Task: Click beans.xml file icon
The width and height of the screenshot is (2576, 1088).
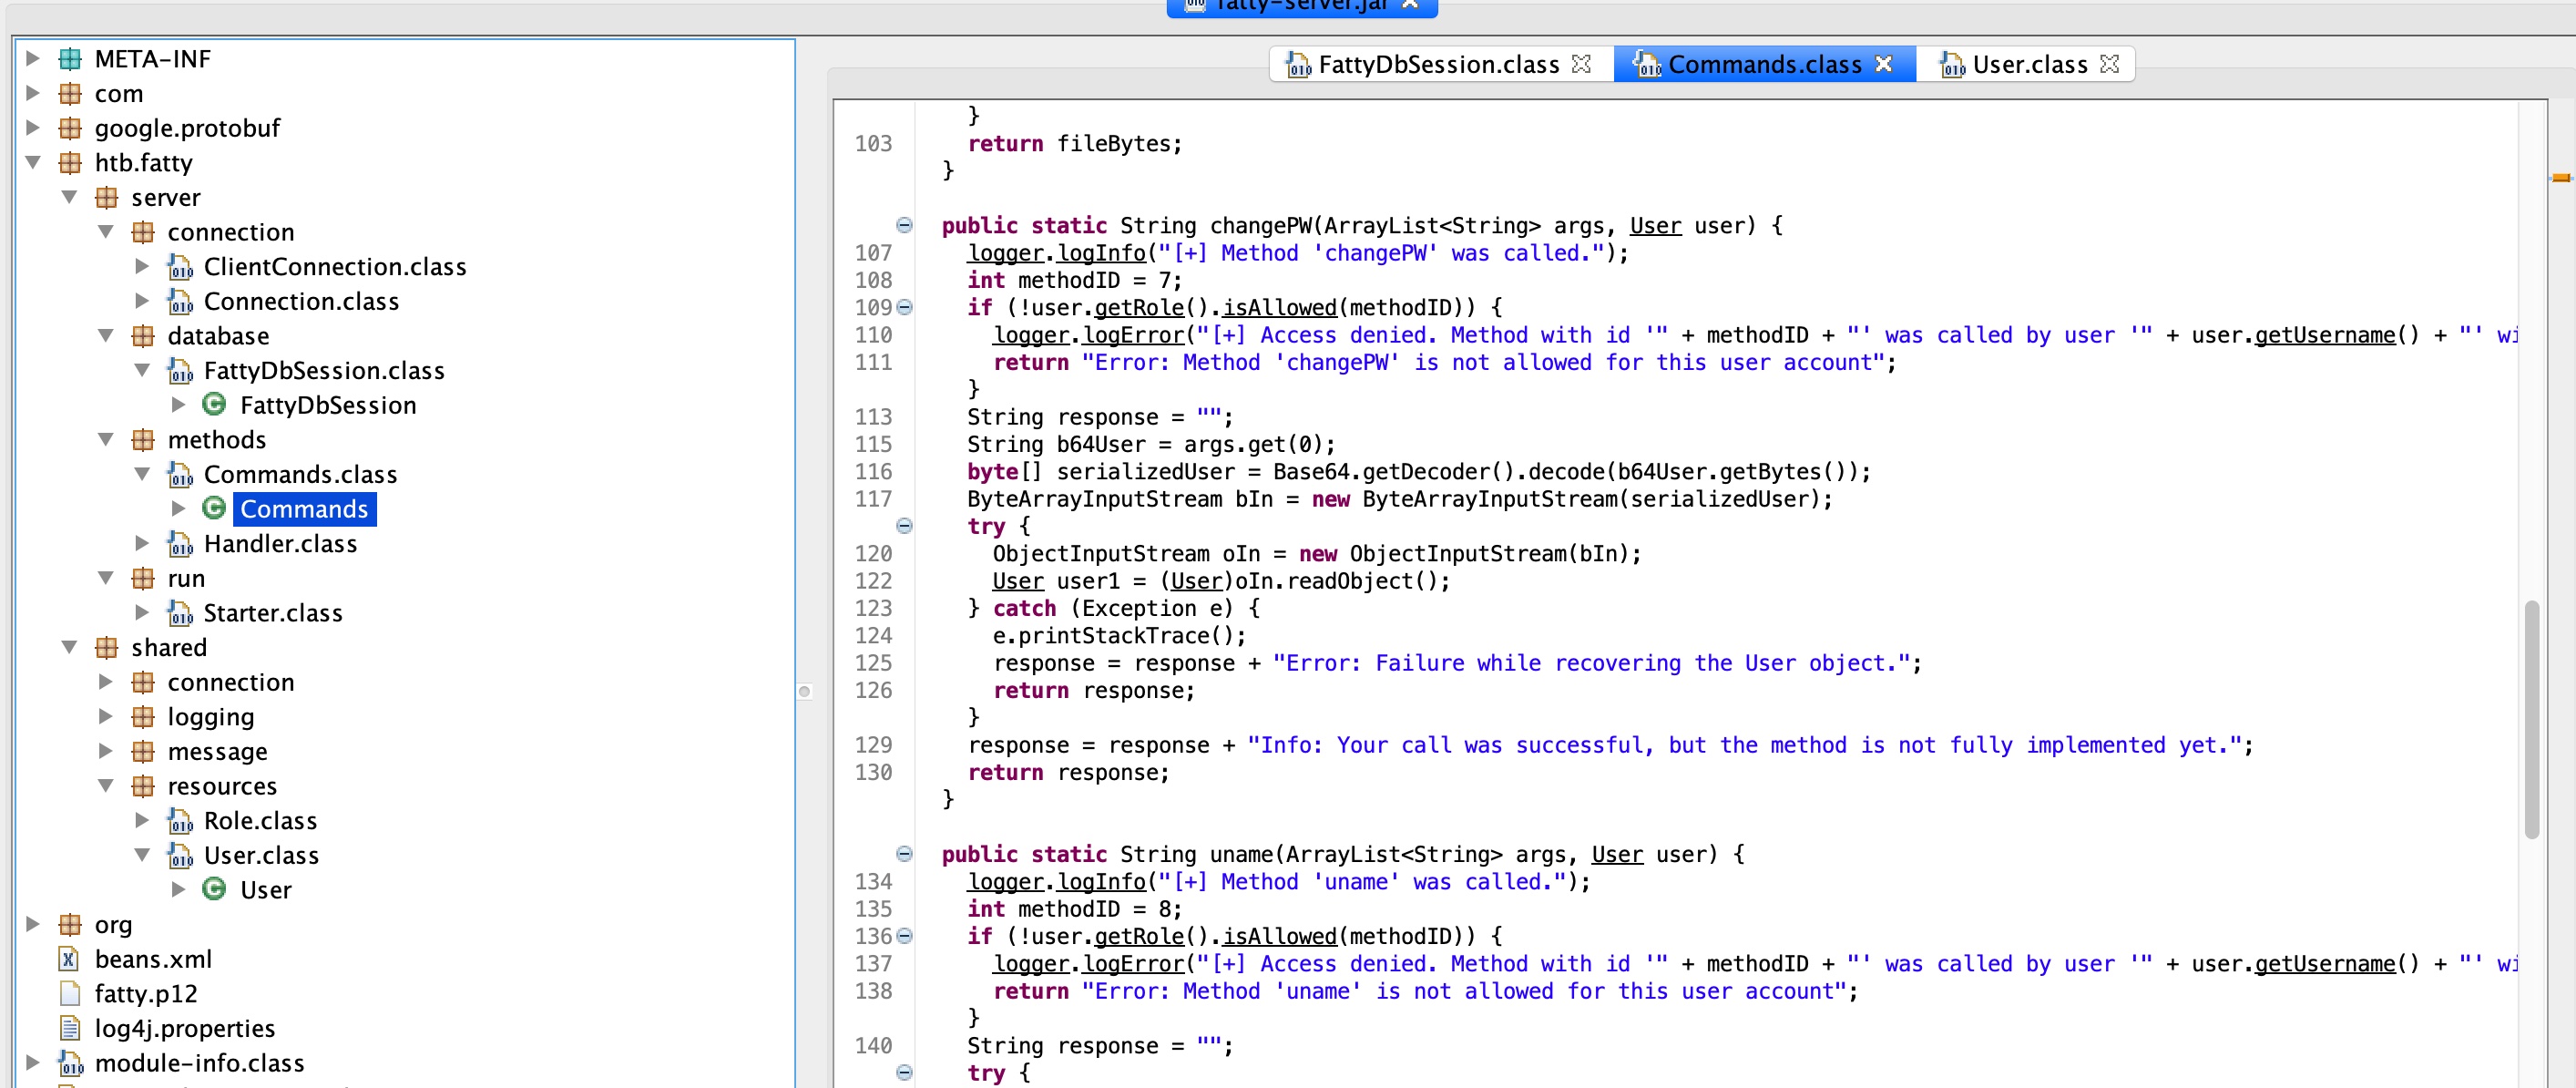Action: pos(68,958)
